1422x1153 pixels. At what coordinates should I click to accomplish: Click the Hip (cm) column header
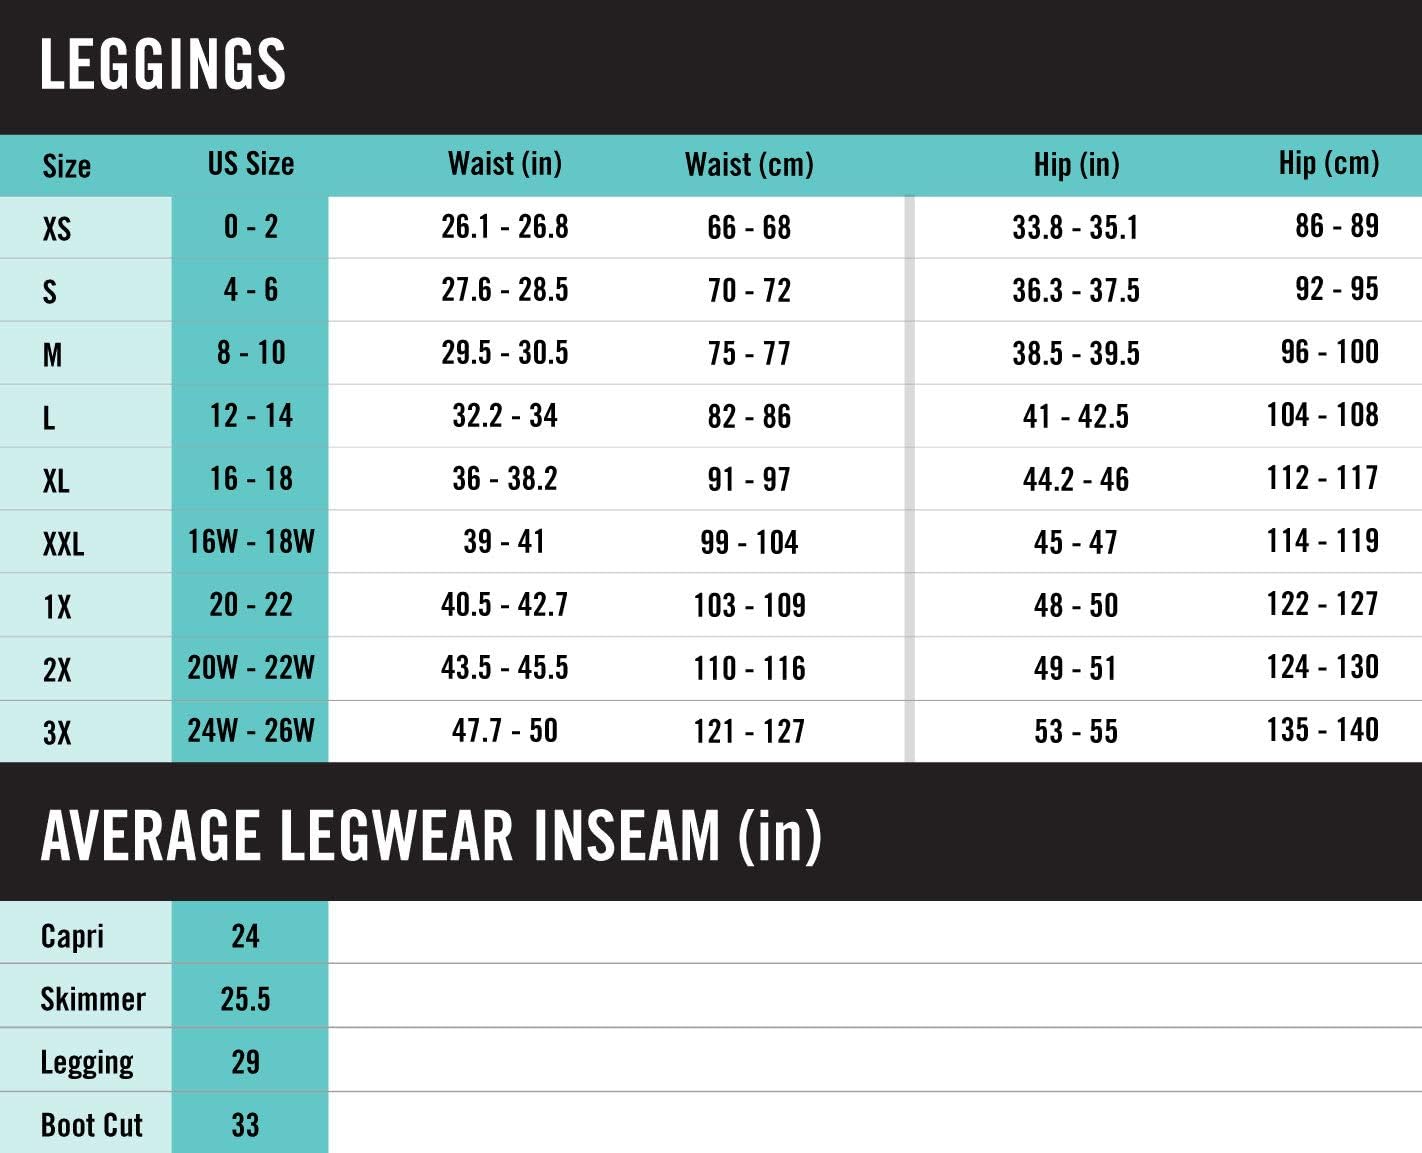[1328, 163]
